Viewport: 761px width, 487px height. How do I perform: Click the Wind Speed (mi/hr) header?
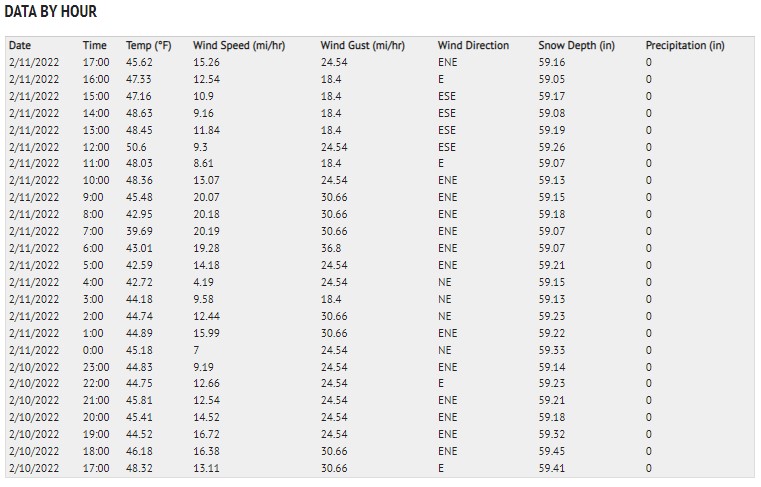pyautogui.click(x=239, y=46)
